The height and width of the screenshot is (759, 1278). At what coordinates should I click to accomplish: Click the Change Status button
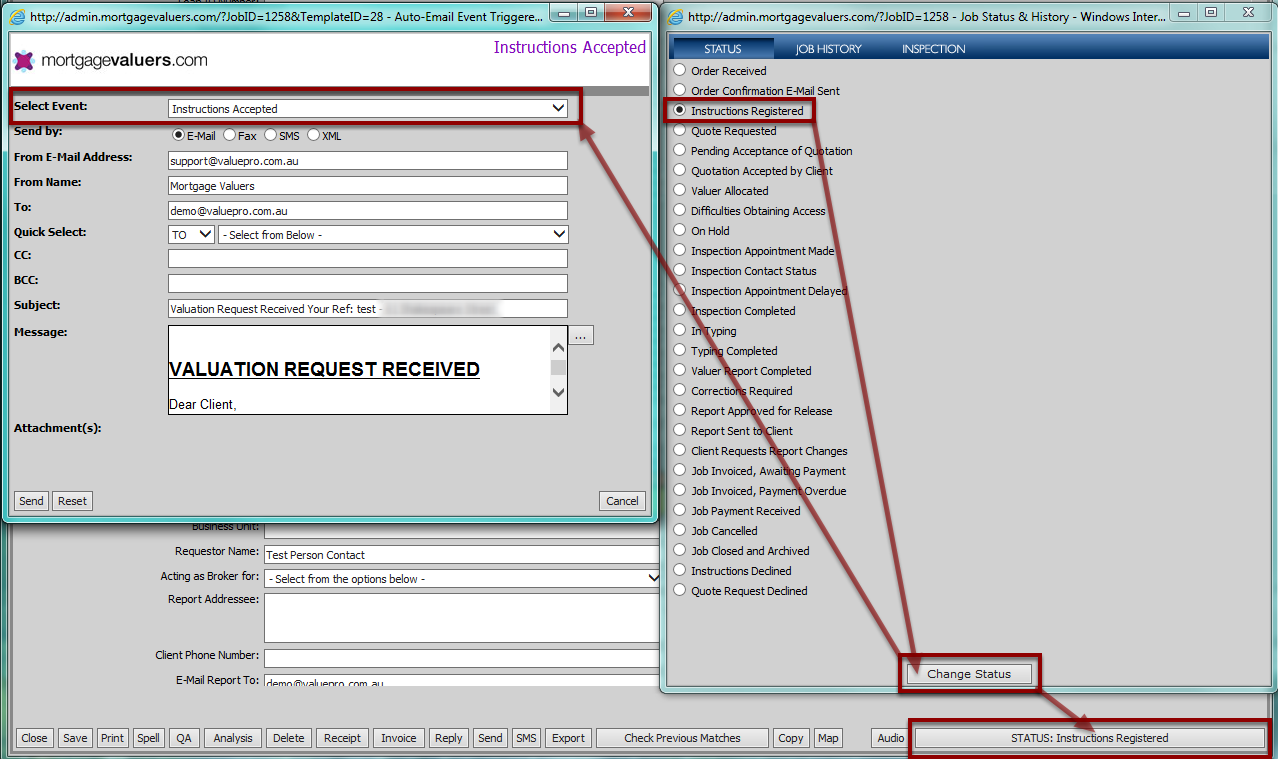969,674
